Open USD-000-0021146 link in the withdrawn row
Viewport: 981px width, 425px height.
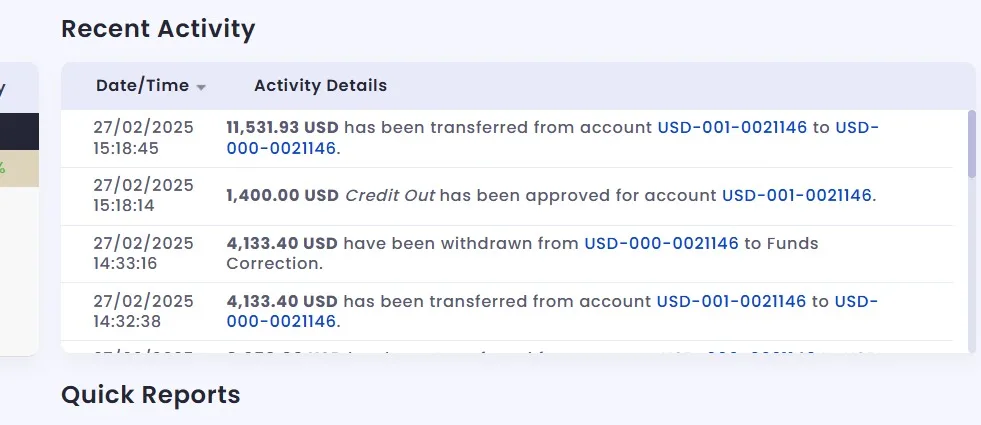tap(661, 243)
